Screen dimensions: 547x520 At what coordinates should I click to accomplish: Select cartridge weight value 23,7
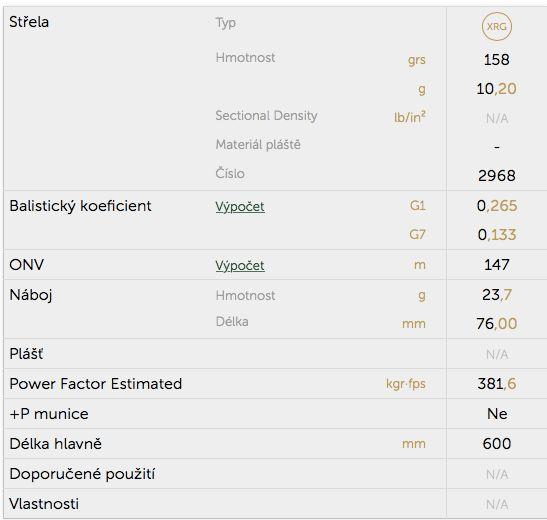pyautogui.click(x=497, y=295)
